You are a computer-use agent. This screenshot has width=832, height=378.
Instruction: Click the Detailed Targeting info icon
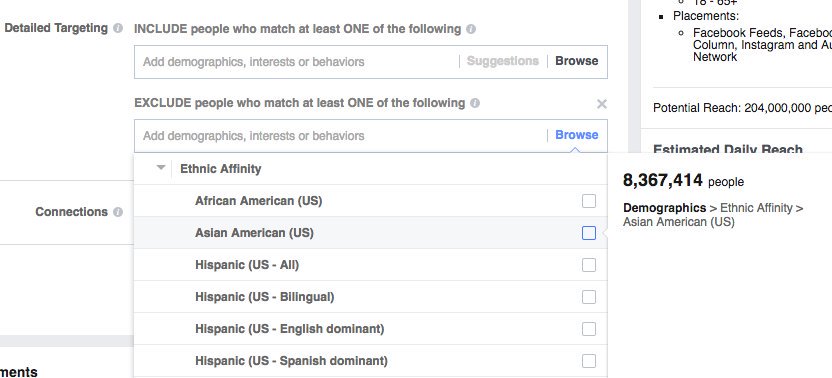[118, 28]
